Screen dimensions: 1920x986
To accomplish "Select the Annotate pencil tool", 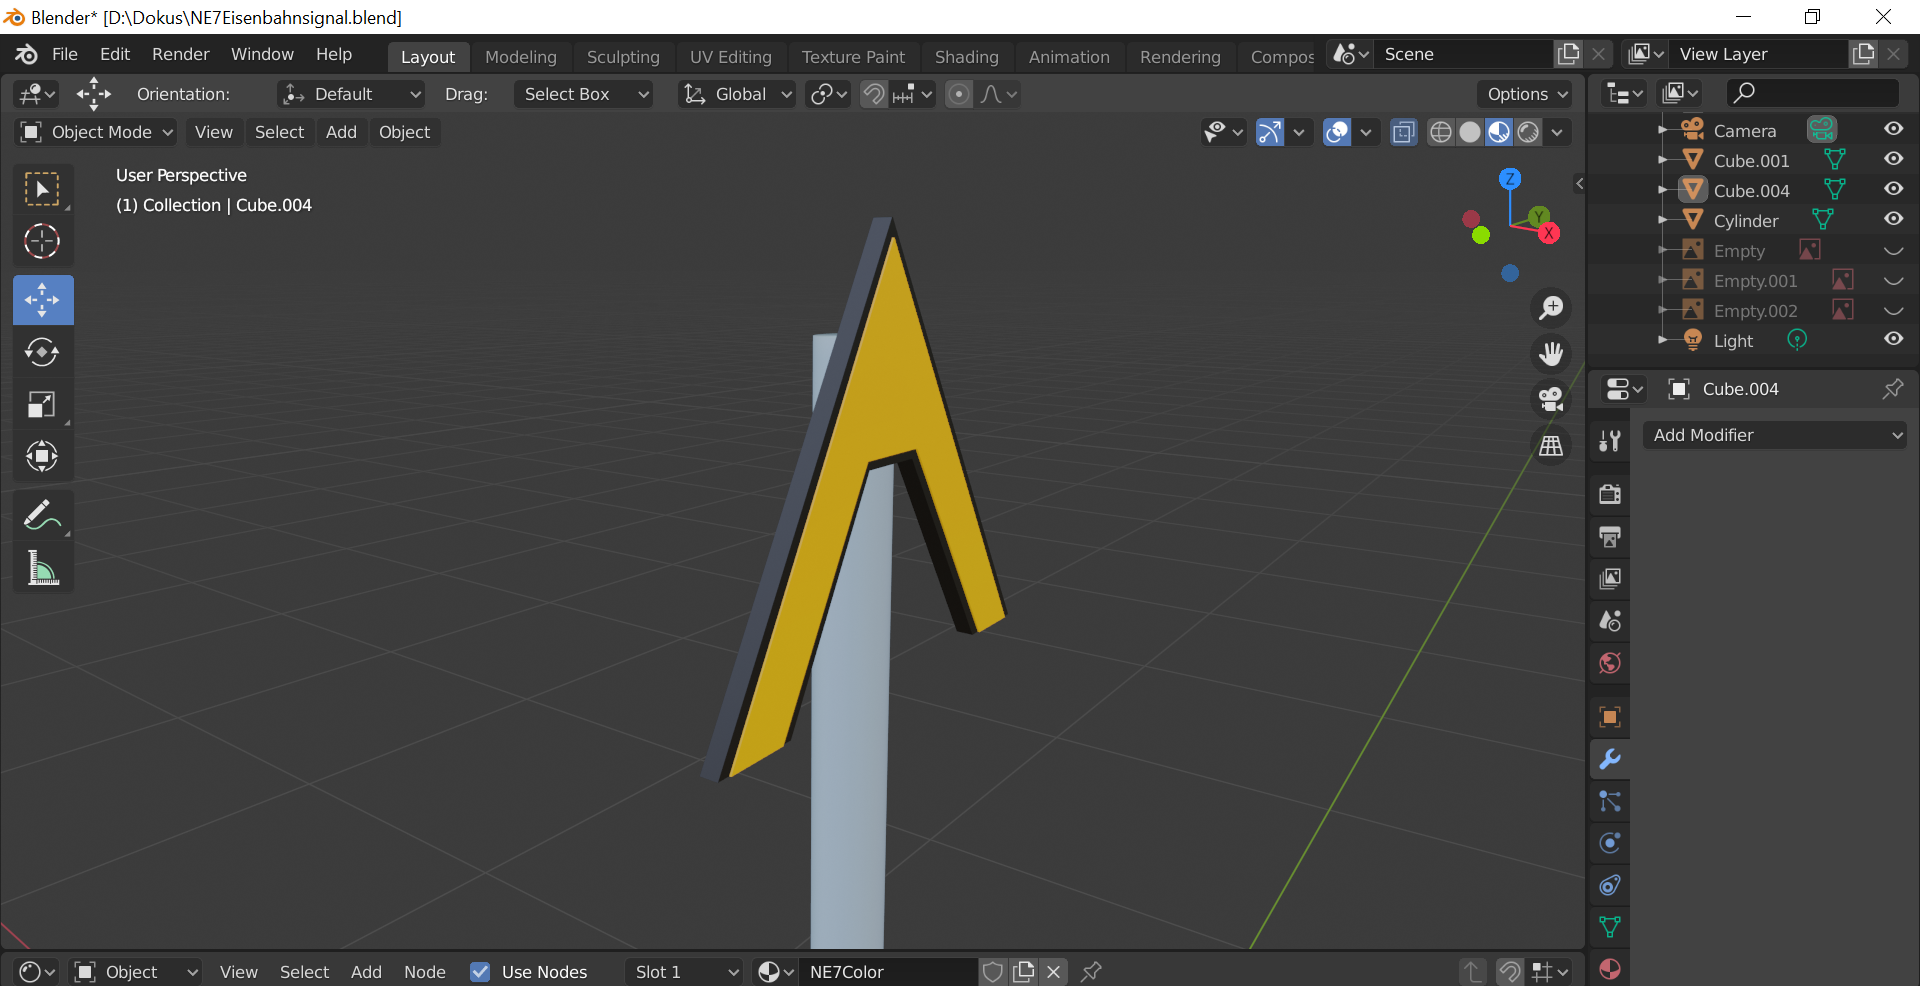I will point(42,516).
